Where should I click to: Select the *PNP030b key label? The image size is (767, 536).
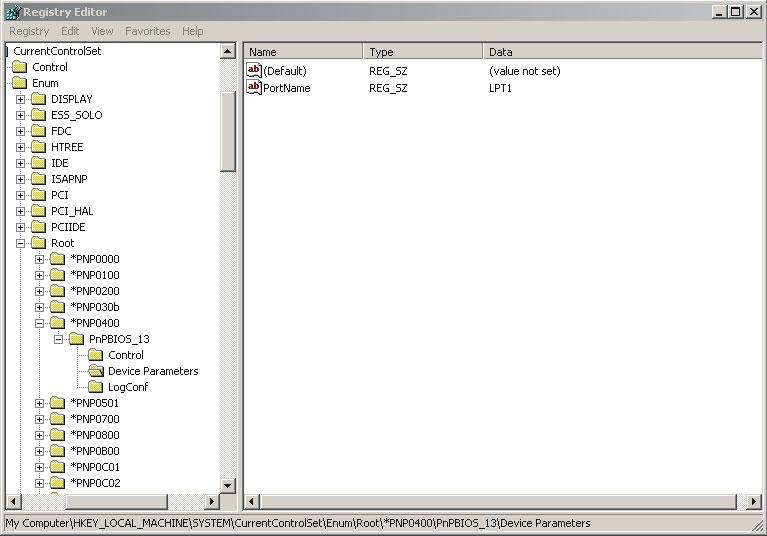[95, 307]
